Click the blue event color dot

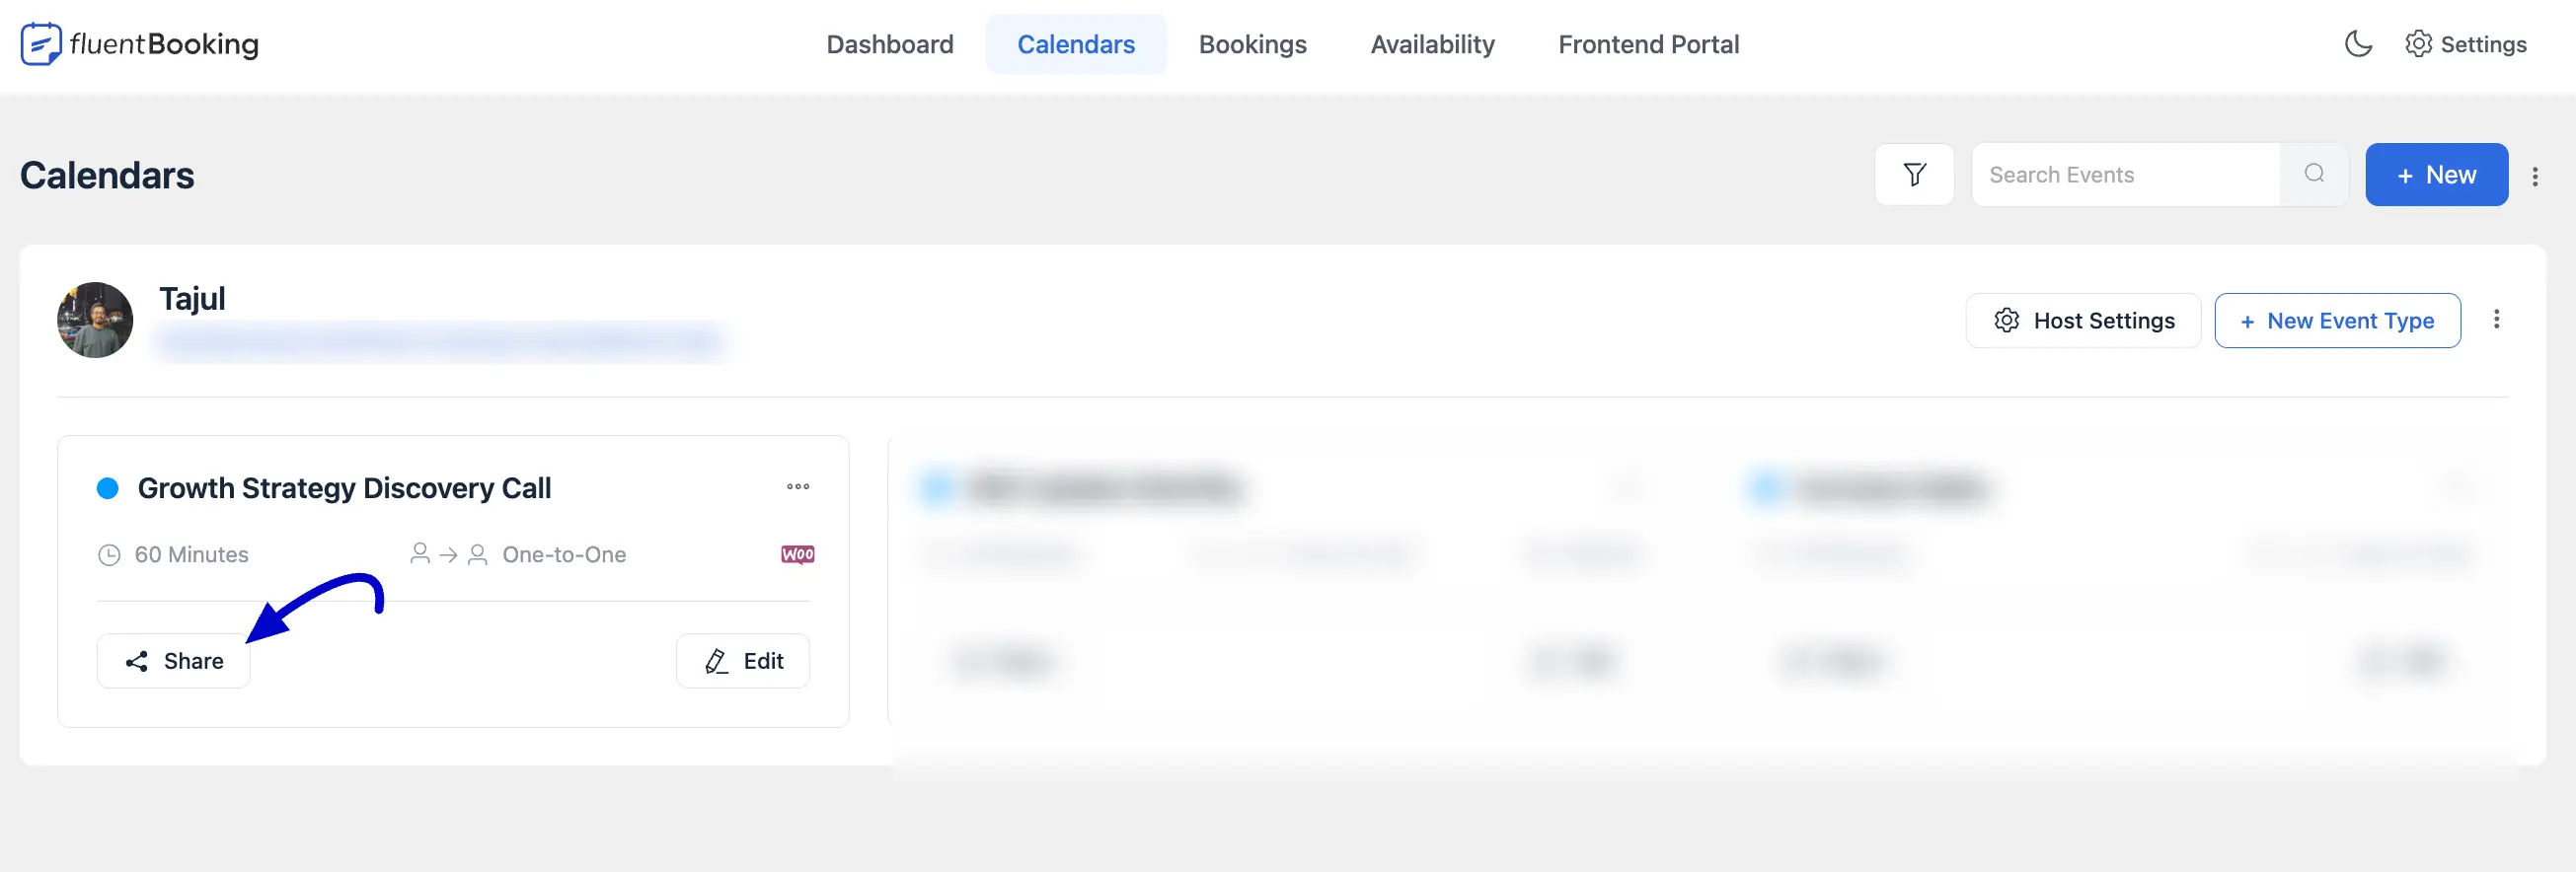click(107, 488)
